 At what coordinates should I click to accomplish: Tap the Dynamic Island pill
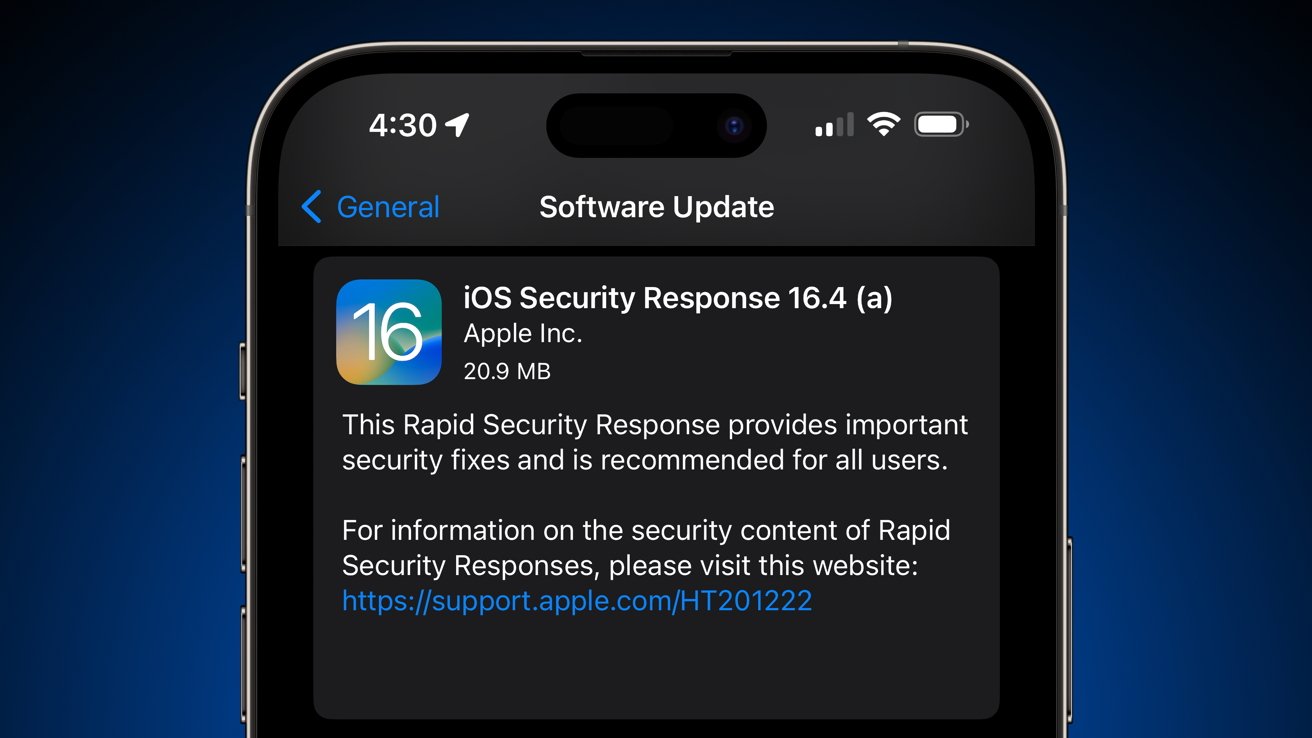tap(656, 125)
